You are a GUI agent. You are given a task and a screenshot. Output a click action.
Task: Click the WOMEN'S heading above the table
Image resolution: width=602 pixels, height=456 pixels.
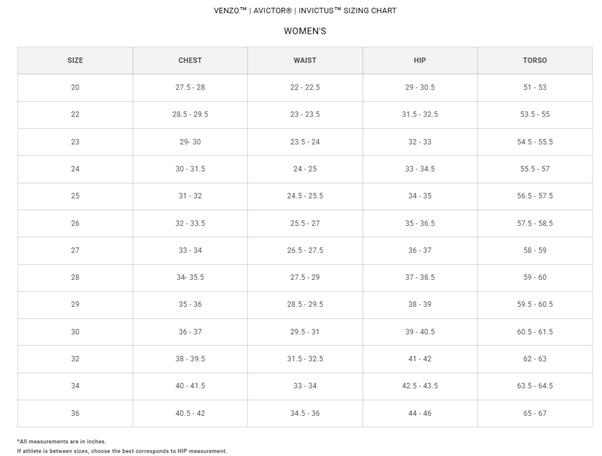[x=305, y=31]
